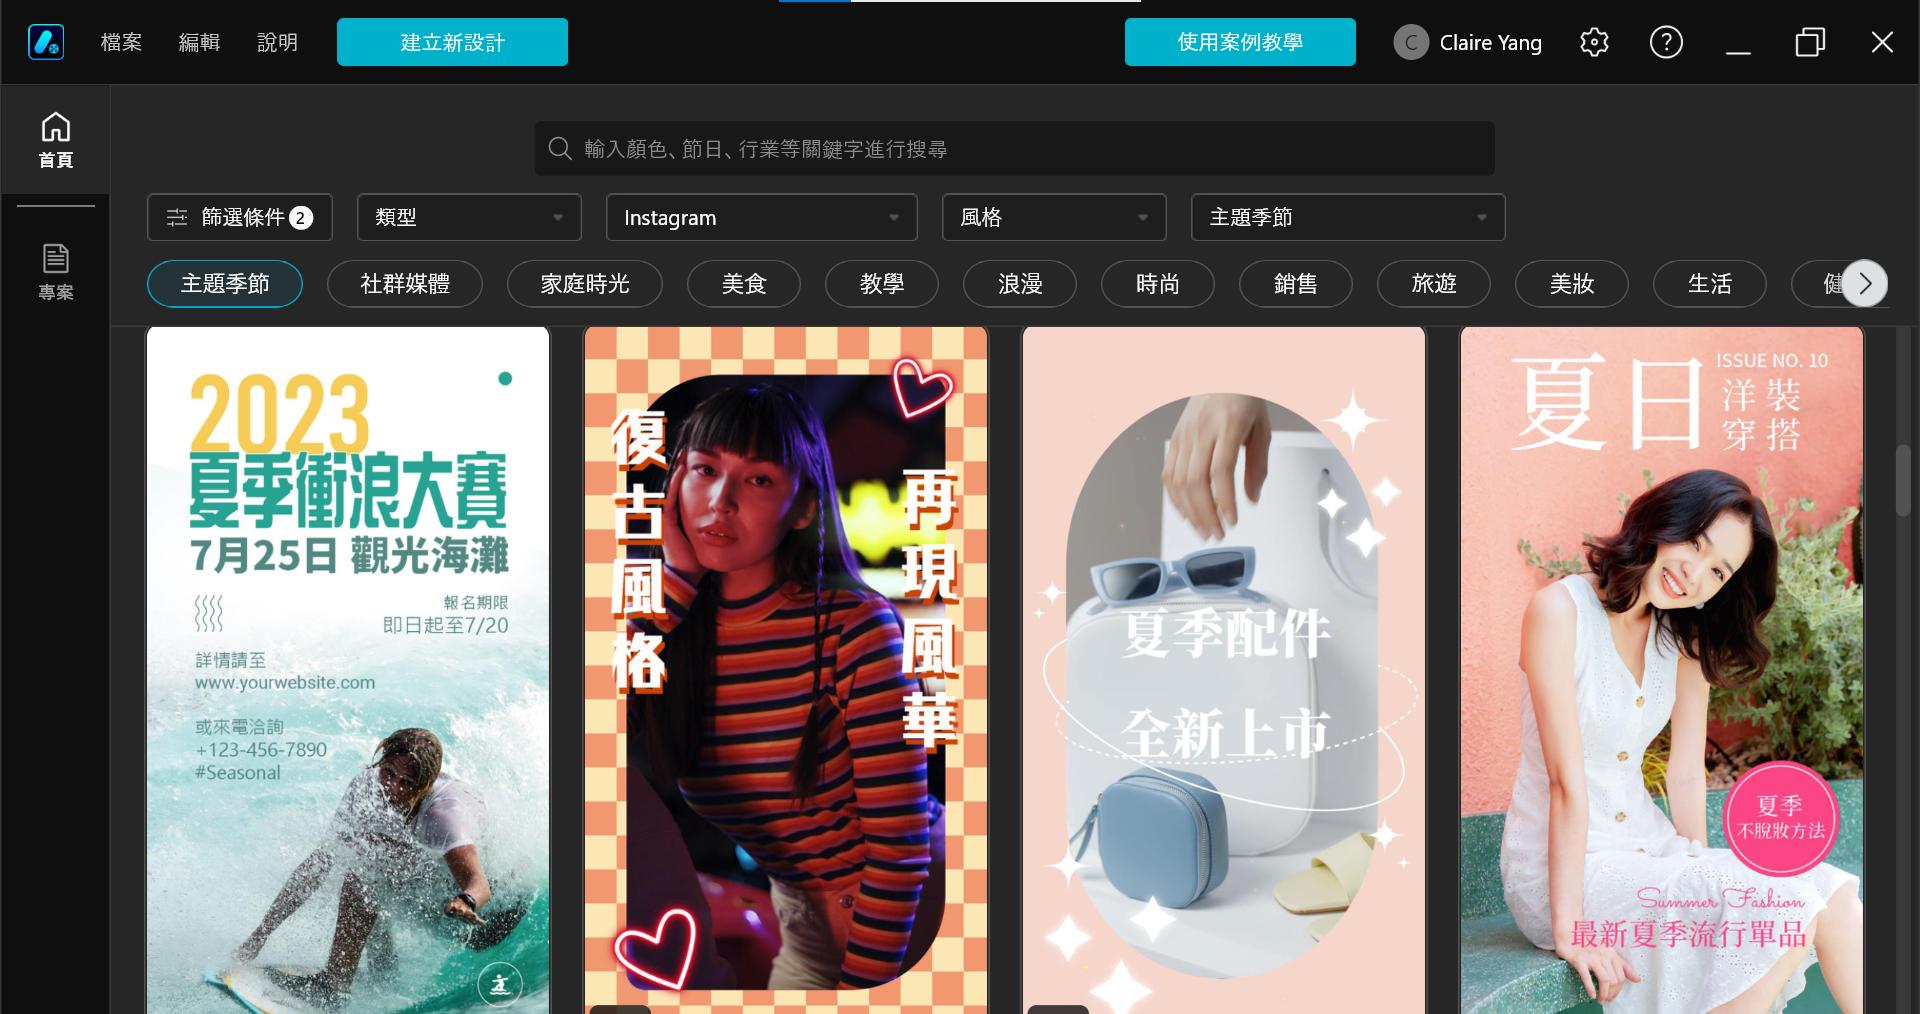Select the 美妝 category chip
1920x1014 pixels.
pyautogui.click(x=1572, y=284)
